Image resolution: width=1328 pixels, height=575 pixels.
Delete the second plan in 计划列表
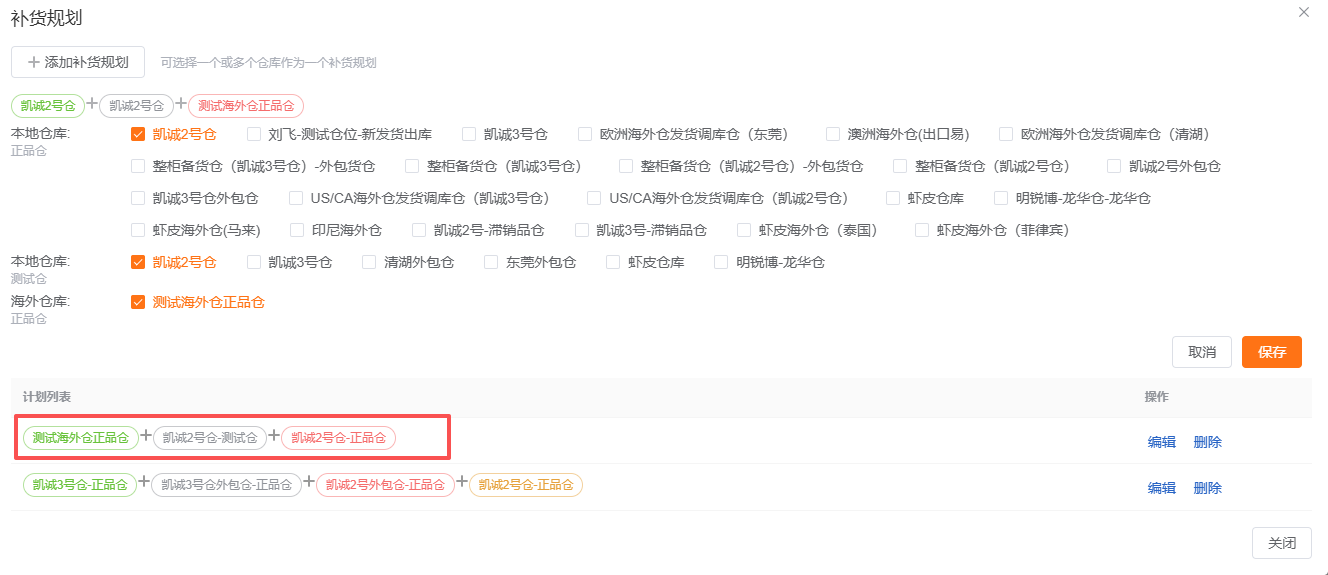tap(1207, 488)
